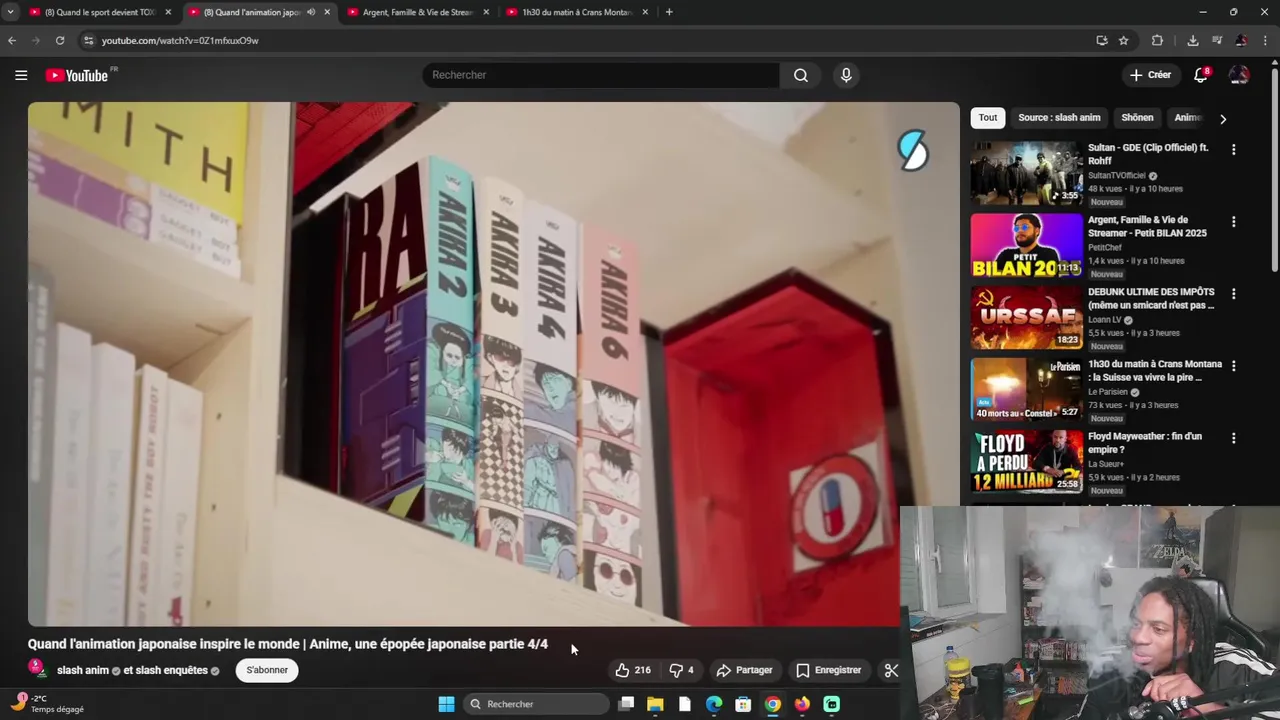Select the Source : slash anim chip
The height and width of the screenshot is (720, 1280).
tap(1059, 117)
